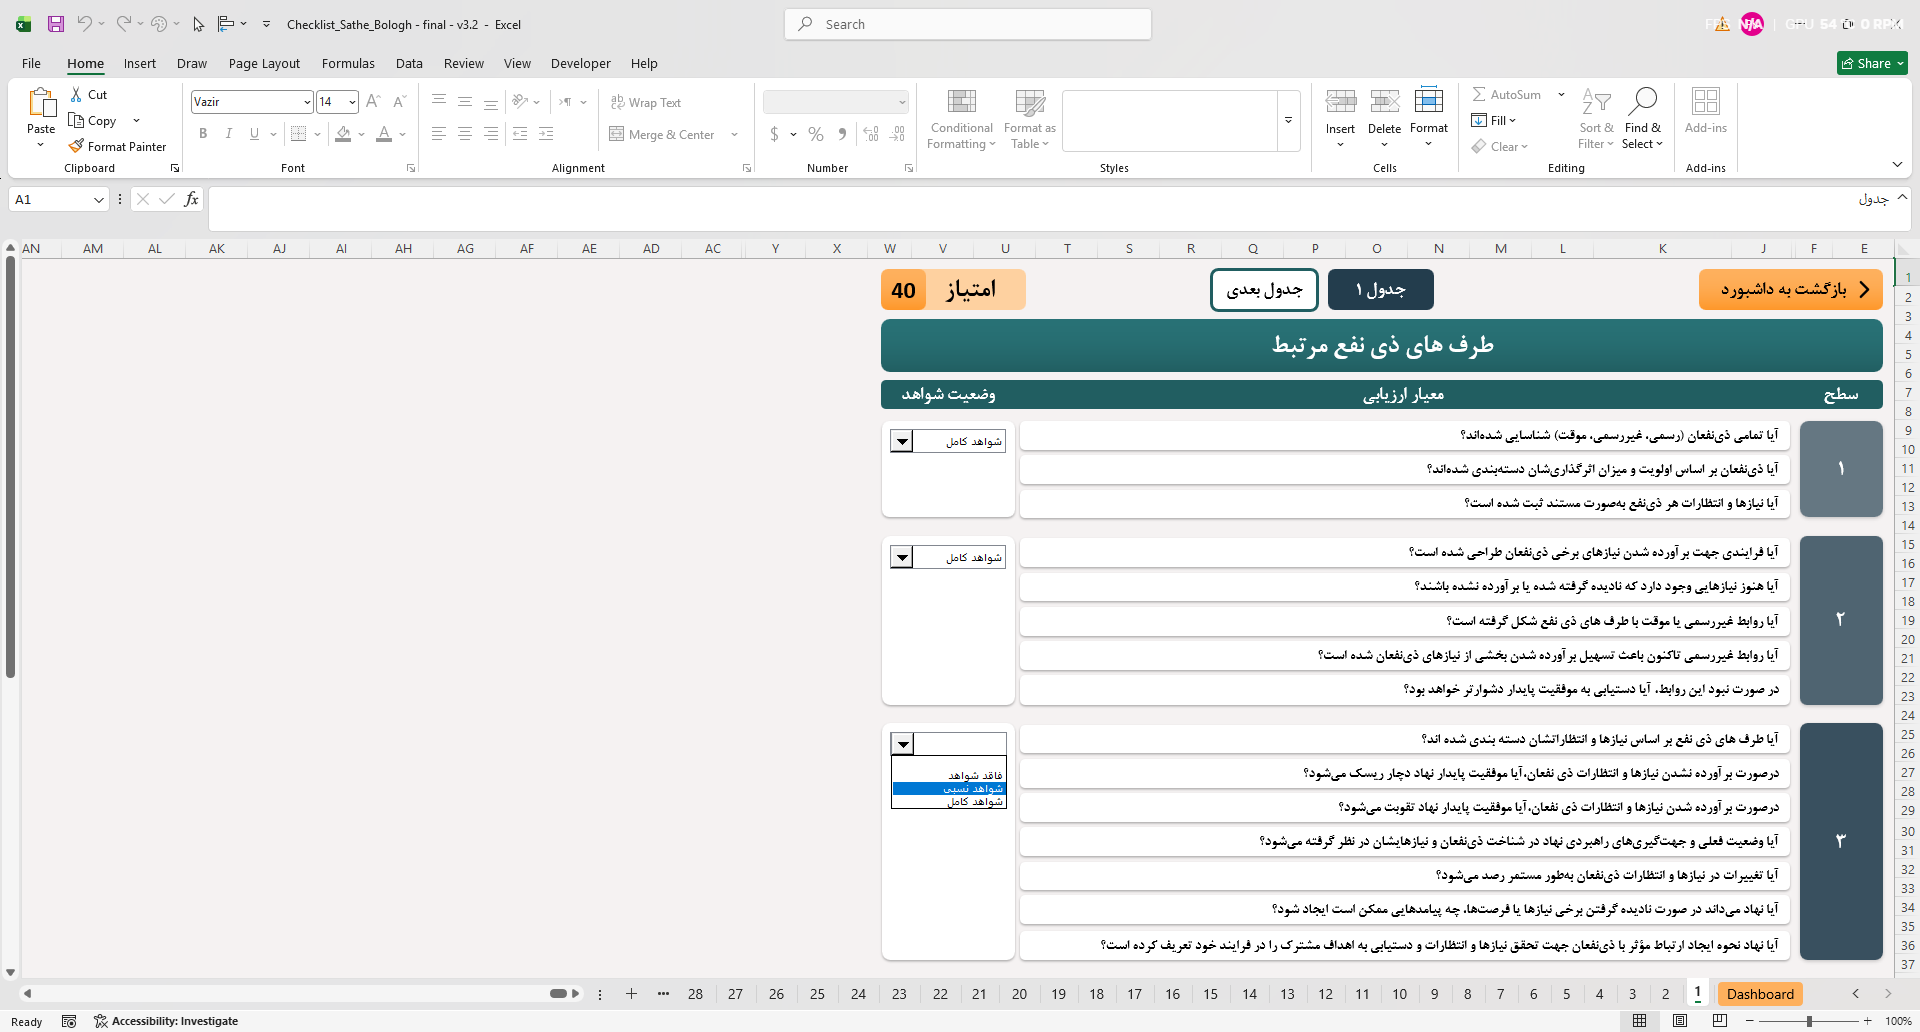Click the Fill Color bucket icon
Image resolution: width=1920 pixels, height=1032 pixels.
point(343,134)
